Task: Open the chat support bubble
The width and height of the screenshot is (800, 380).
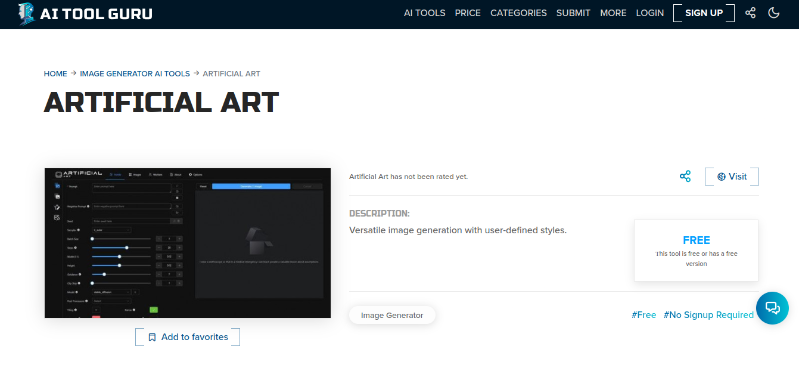Action: coord(772,308)
